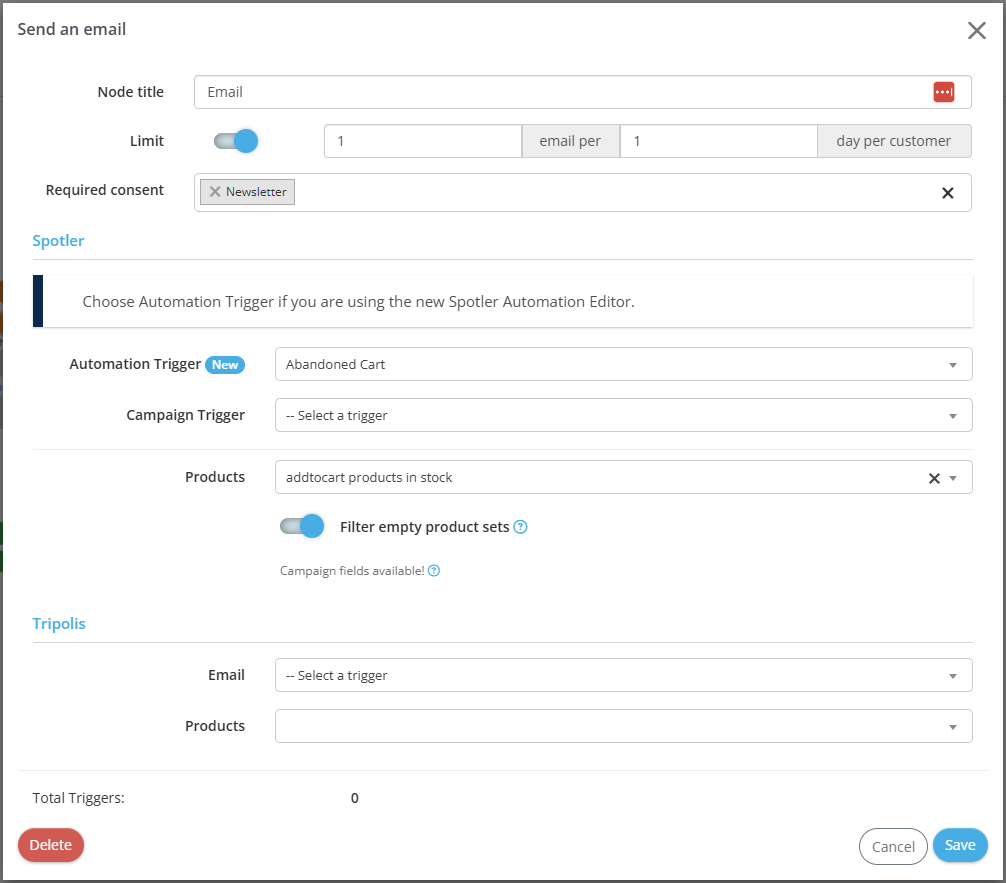The image size is (1006, 883).
Task: Turn off Filter empty product sets switch
Action: pyautogui.click(x=302, y=526)
